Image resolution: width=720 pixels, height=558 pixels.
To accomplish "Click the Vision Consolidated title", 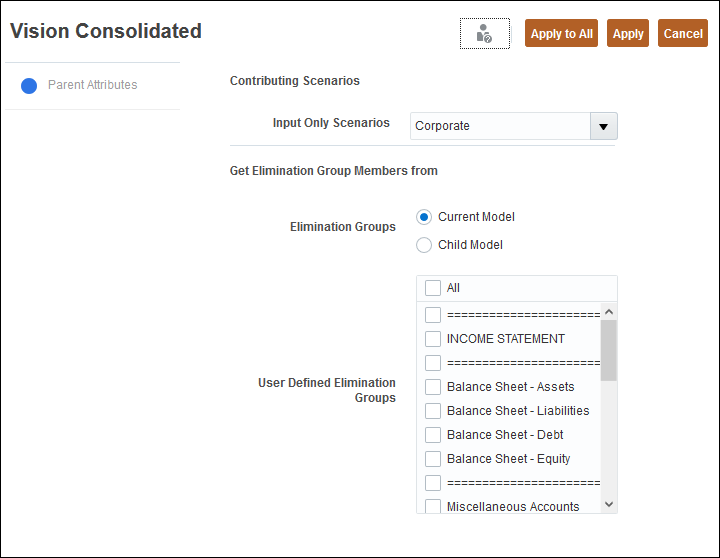I will coord(106,31).
